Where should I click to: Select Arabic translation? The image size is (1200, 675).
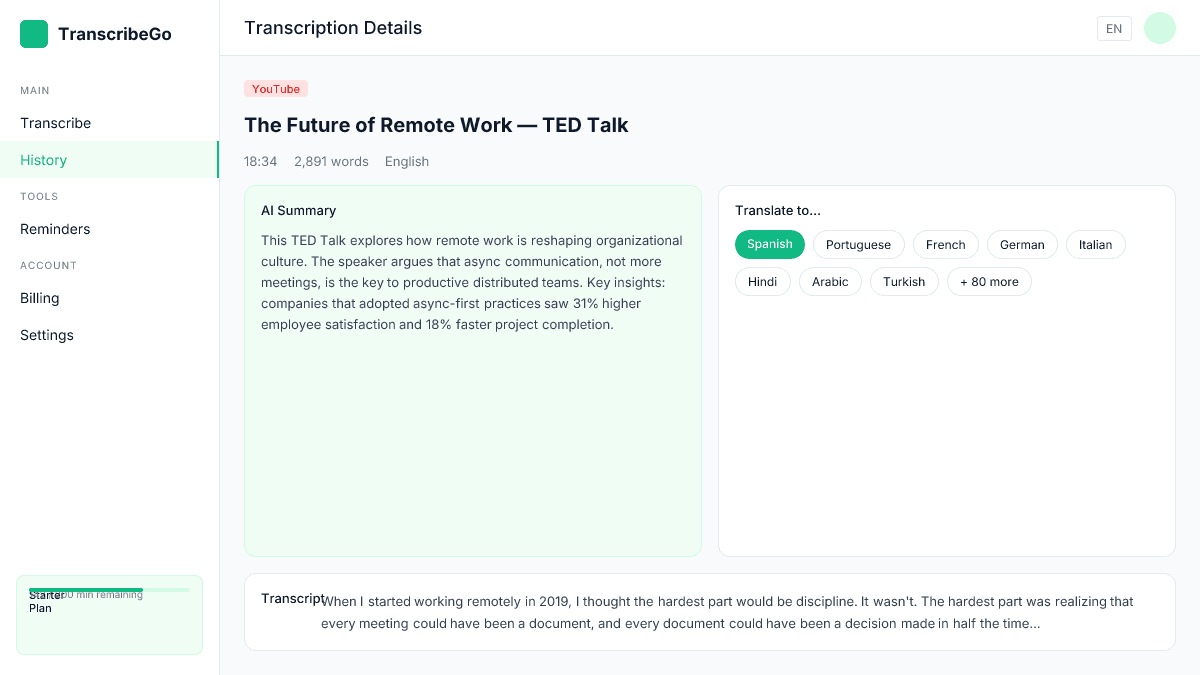(x=830, y=281)
